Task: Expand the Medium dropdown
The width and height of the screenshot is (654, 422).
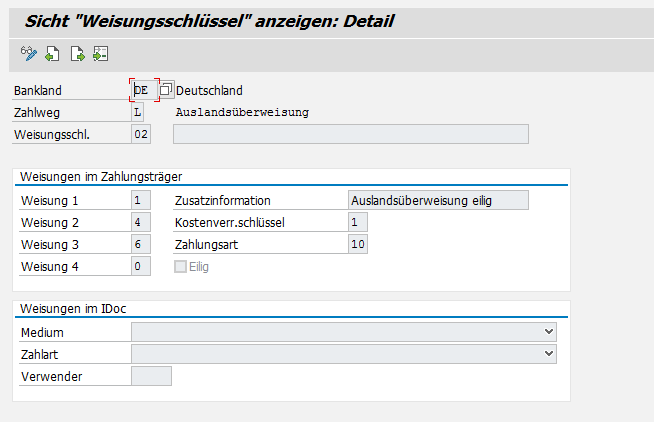Action: pyautogui.click(x=548, y=331)
